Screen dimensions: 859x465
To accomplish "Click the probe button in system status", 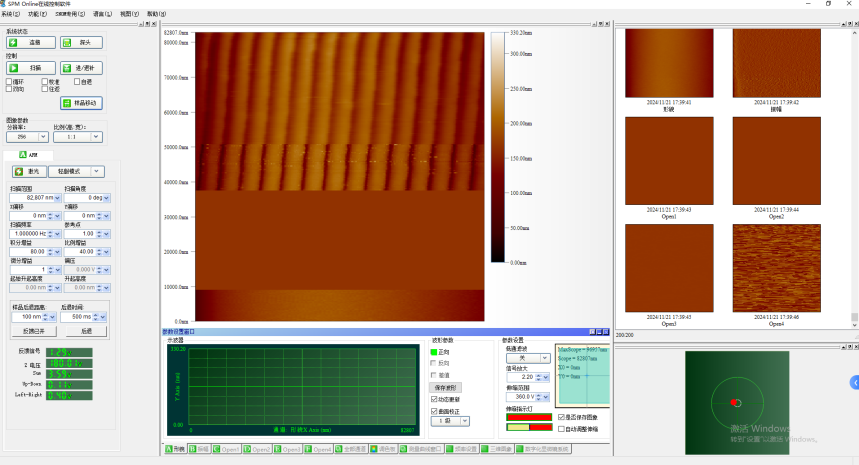I will [x=81, y=42].
